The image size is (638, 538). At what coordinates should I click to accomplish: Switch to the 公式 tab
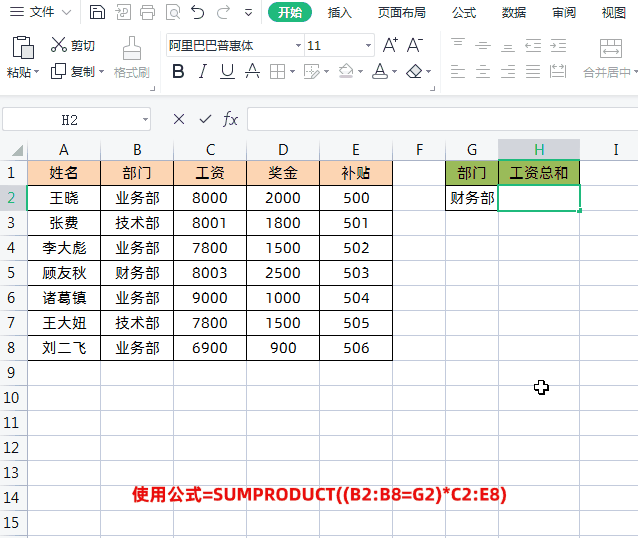464,13
